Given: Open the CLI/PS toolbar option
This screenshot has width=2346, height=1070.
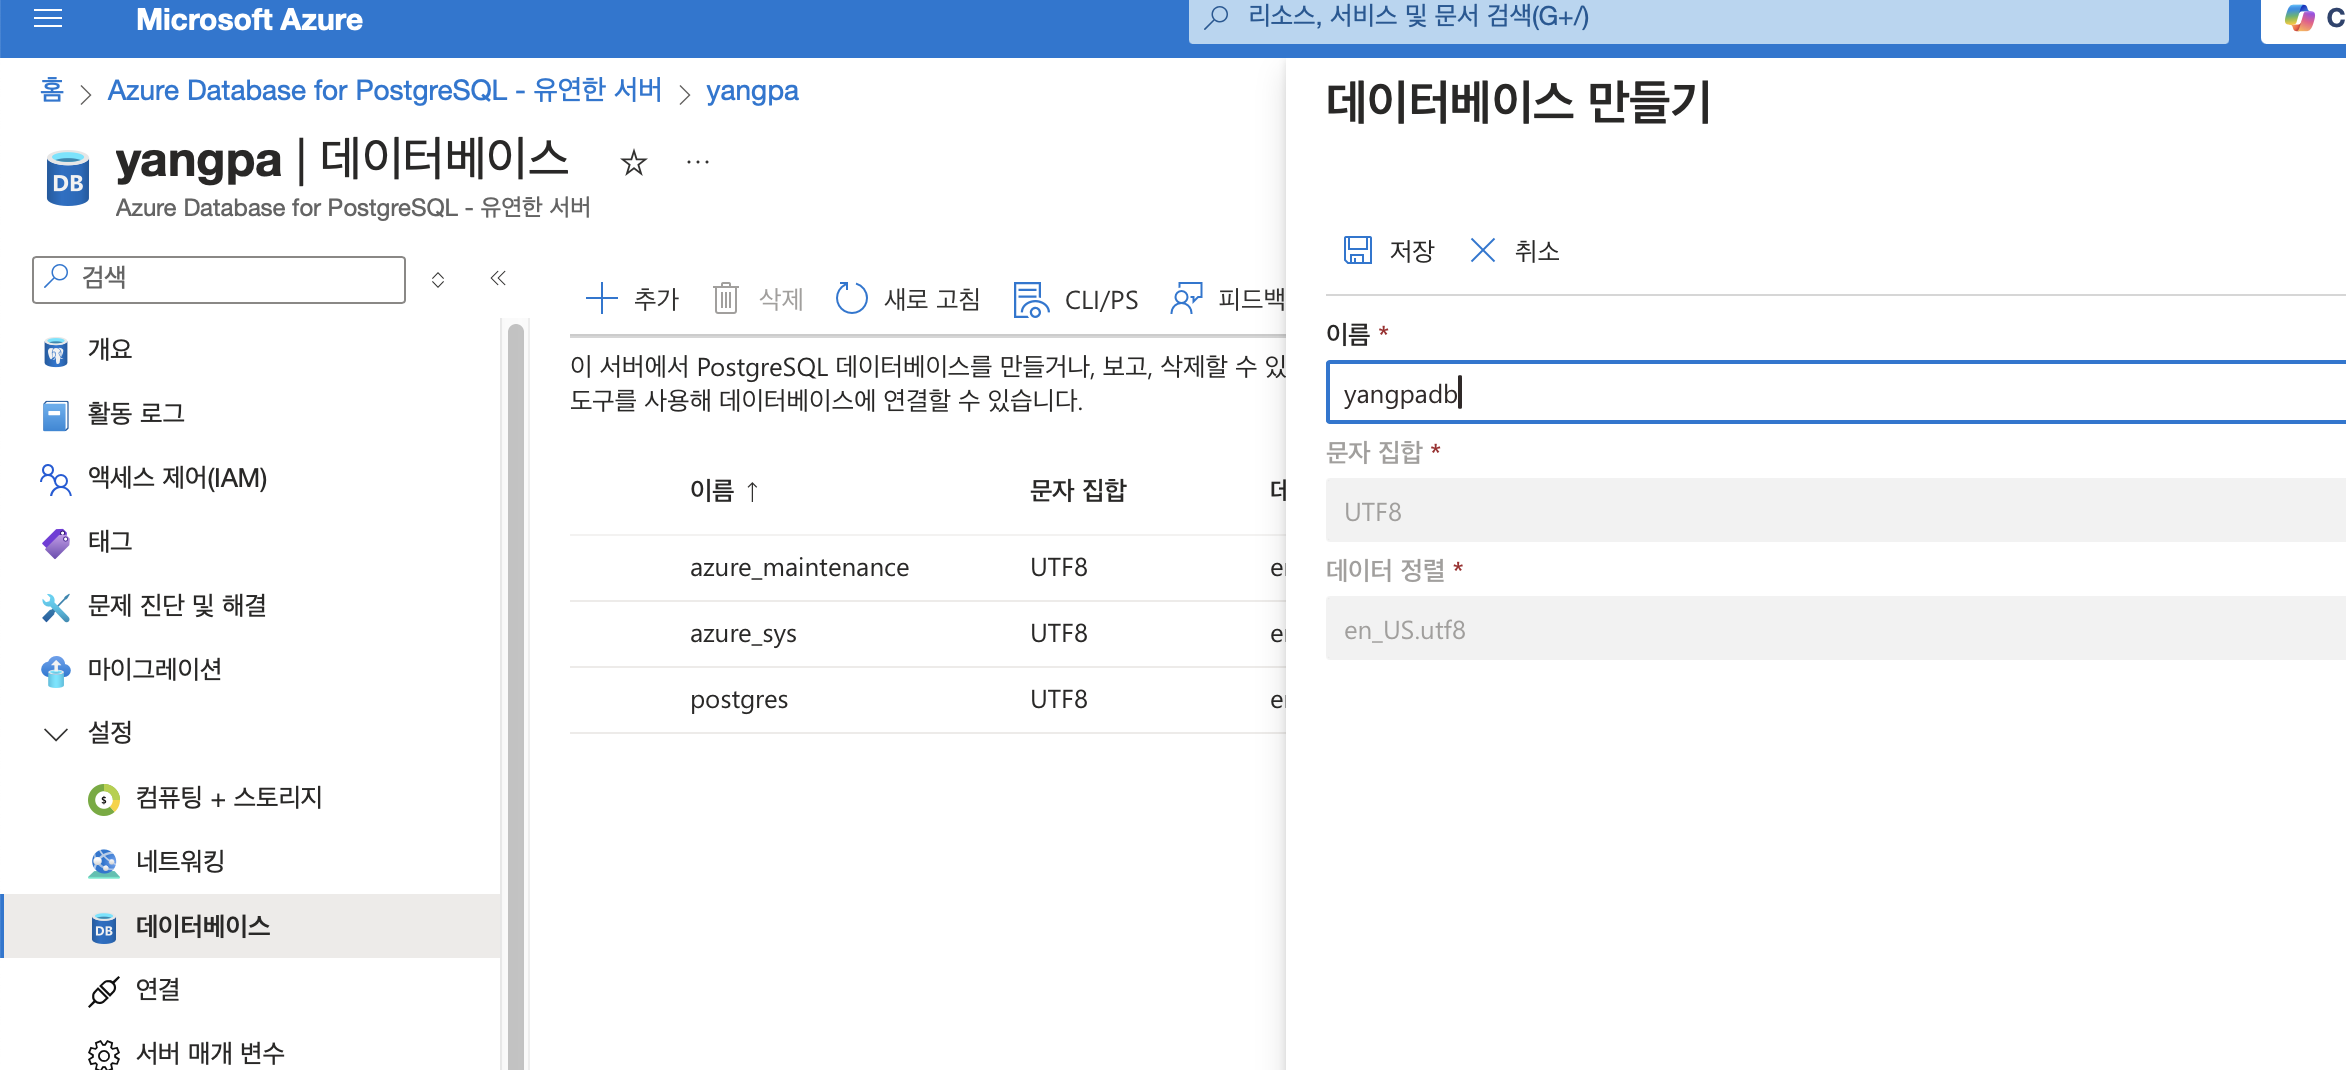Looking at the screenshot, I should pos(1076,300).
